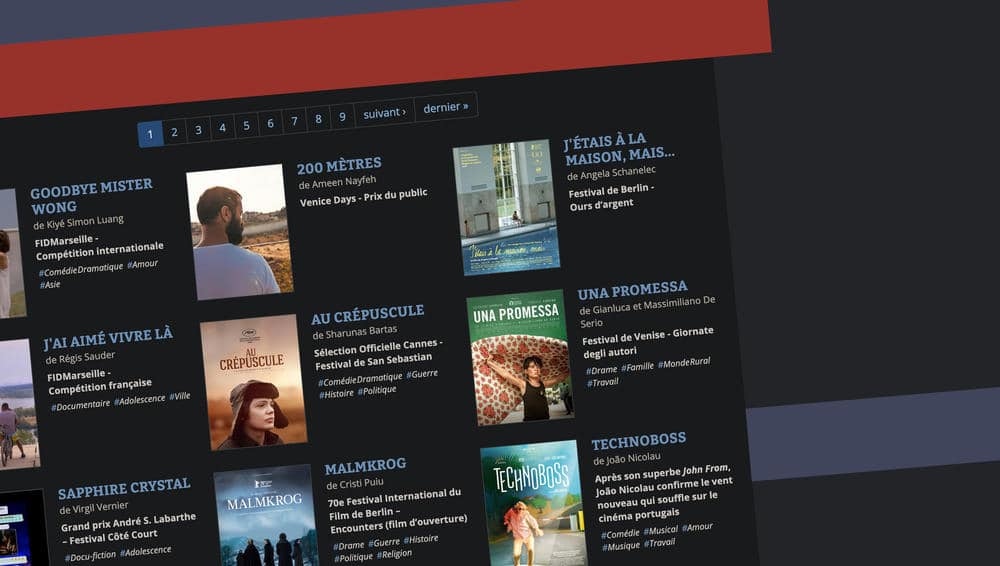Click #ComédieDramatique tag under Au Crépuscule
1000x566 pixels.
click(360, 380)
